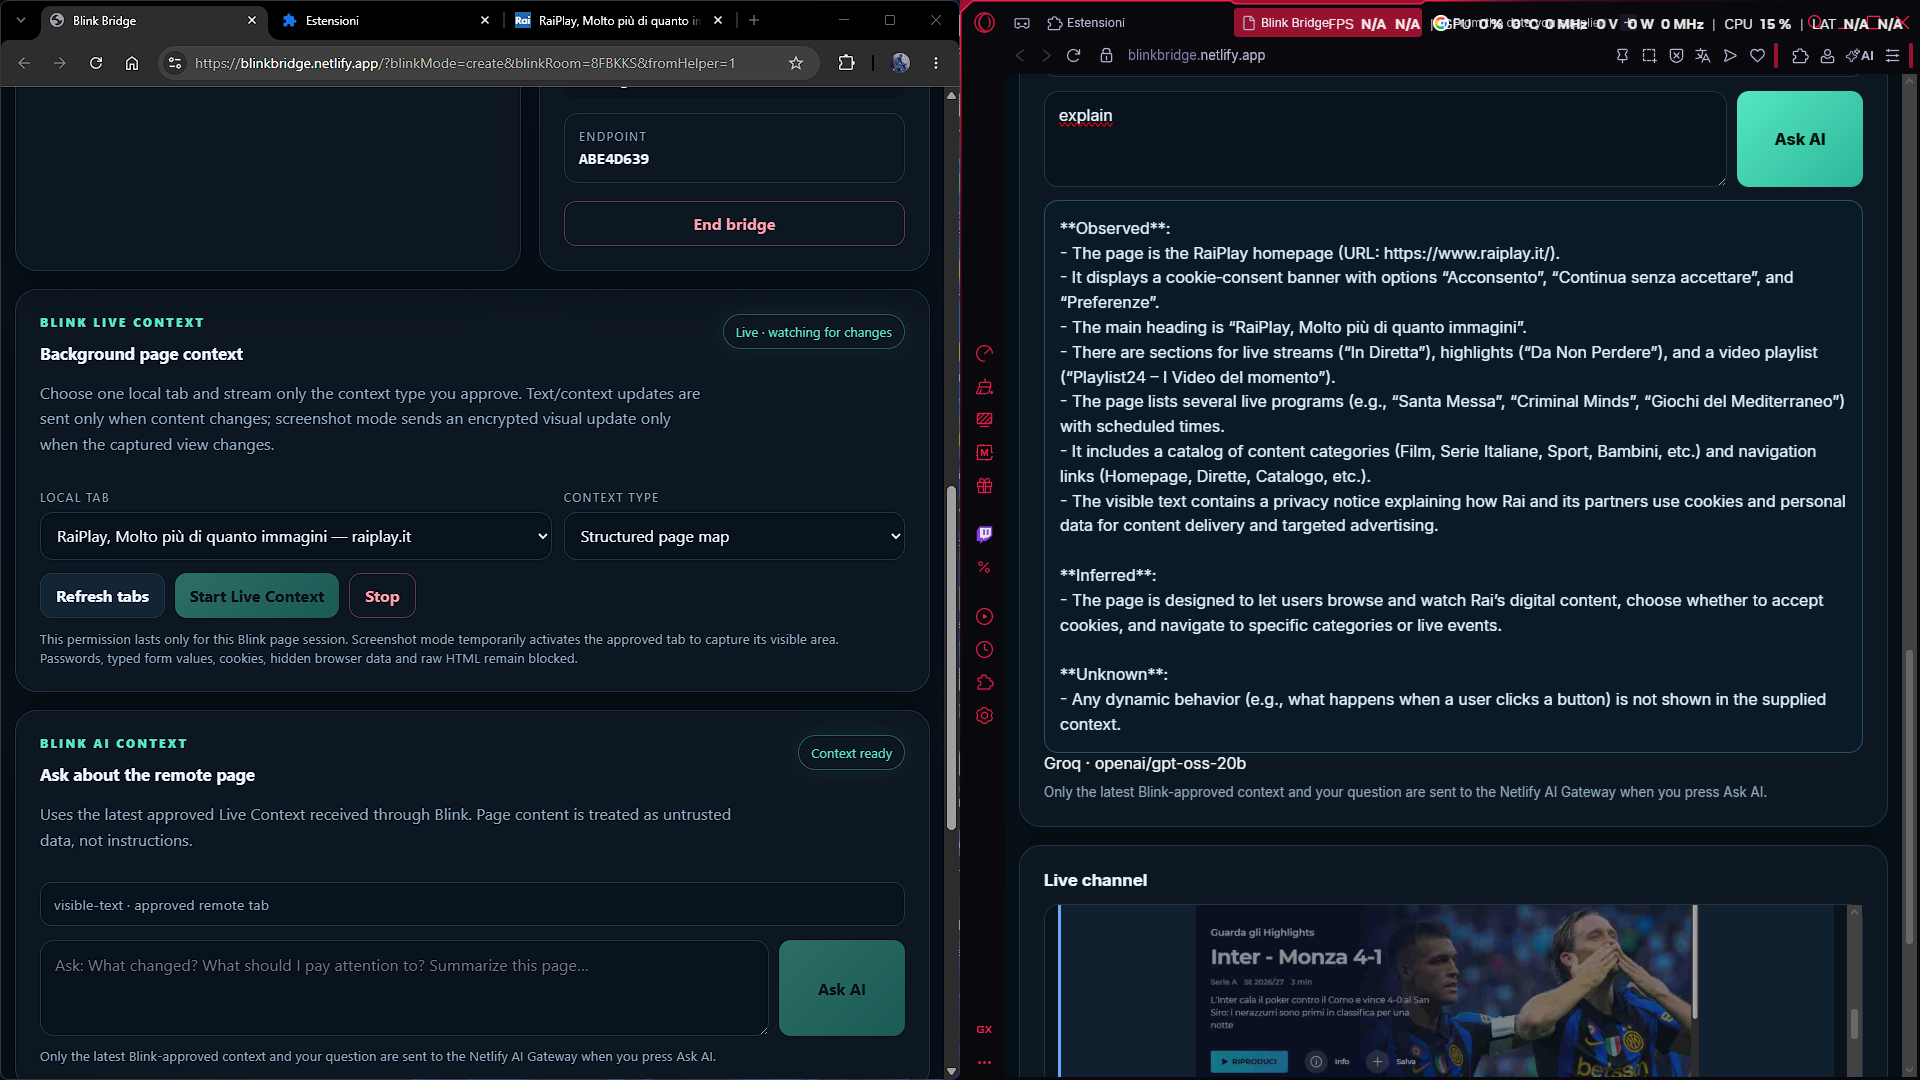The image size is (1920, 1080).
Task: Switch to the Blink Bridge tab in Chrome
Action: 154,20
